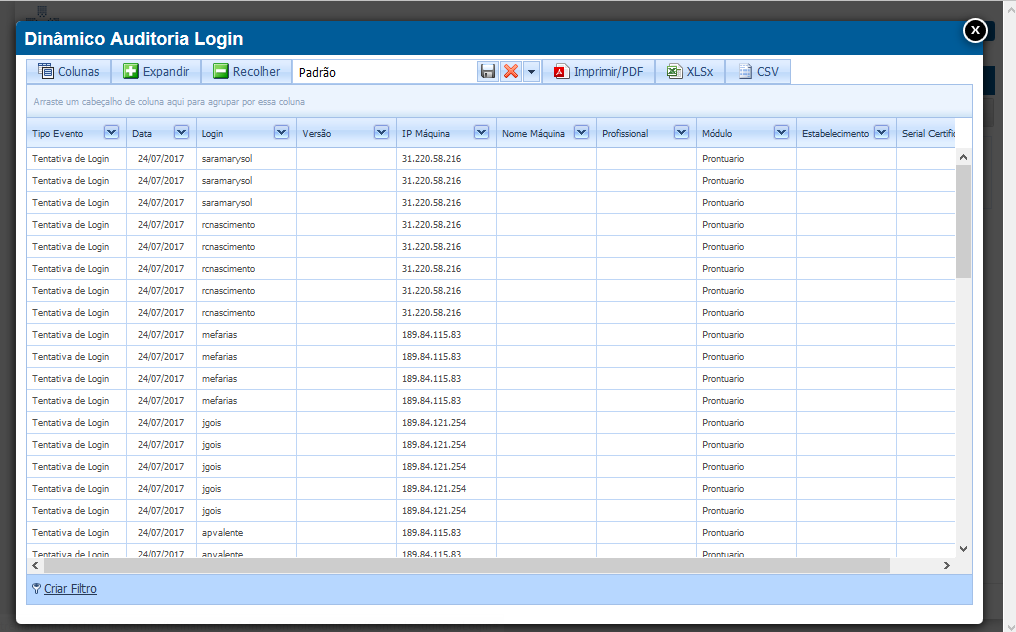The image size is (1016, 632).
Task: Open the Nome Máquina column filter dropdown
Action: [582, 132]
